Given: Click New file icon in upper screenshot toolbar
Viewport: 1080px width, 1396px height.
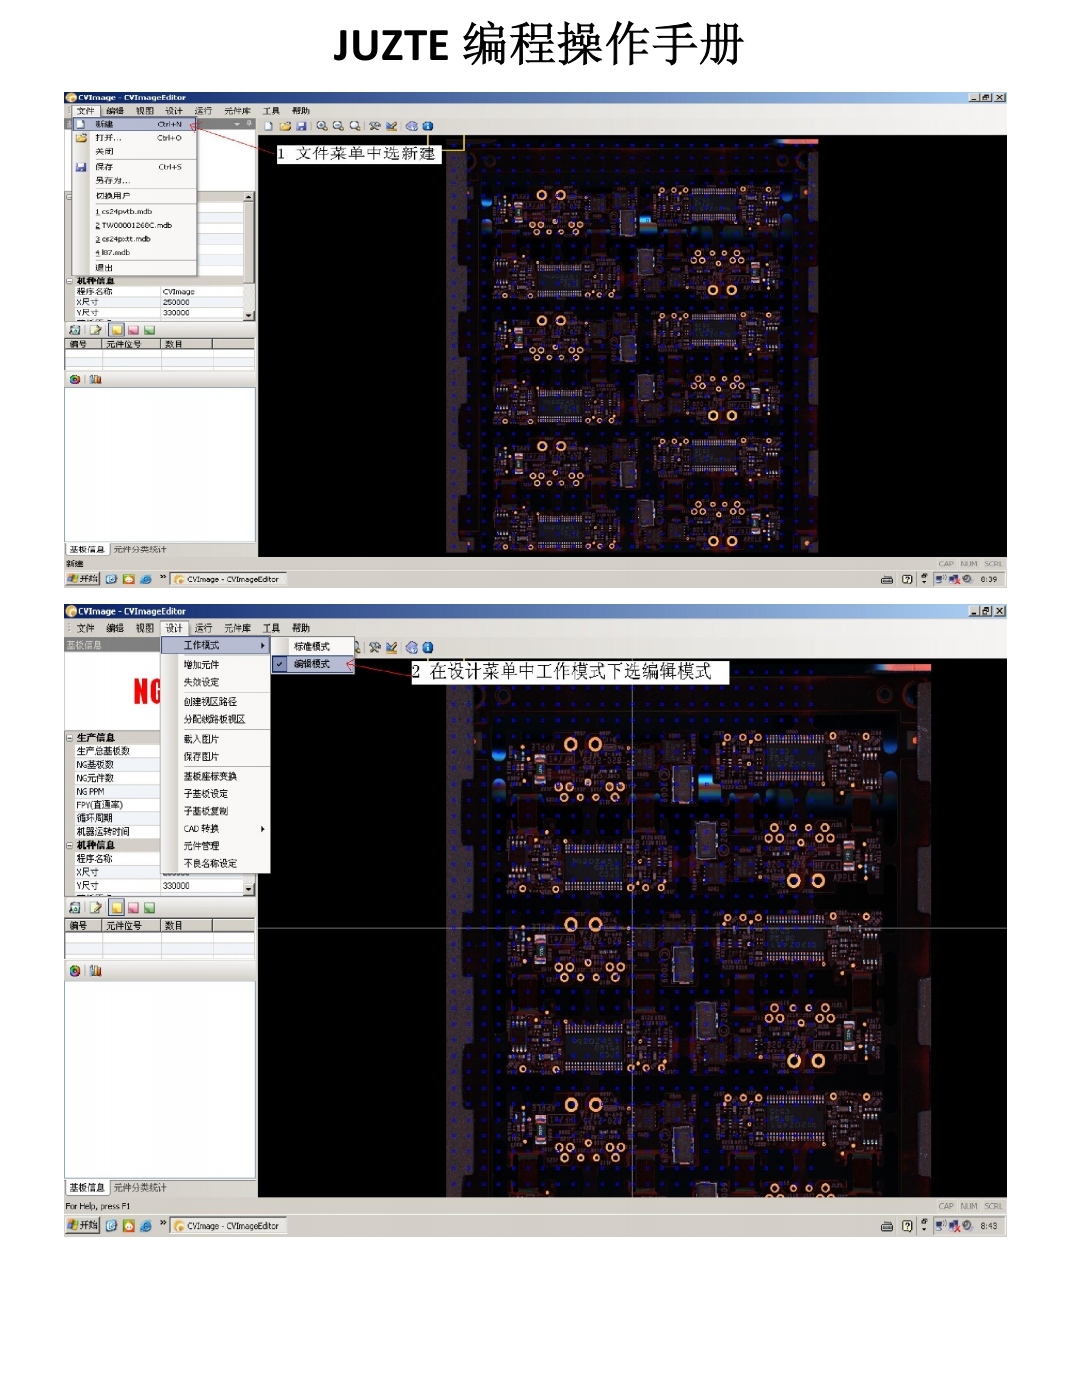Looking at the screenshot, I should [x=268, y=127].
